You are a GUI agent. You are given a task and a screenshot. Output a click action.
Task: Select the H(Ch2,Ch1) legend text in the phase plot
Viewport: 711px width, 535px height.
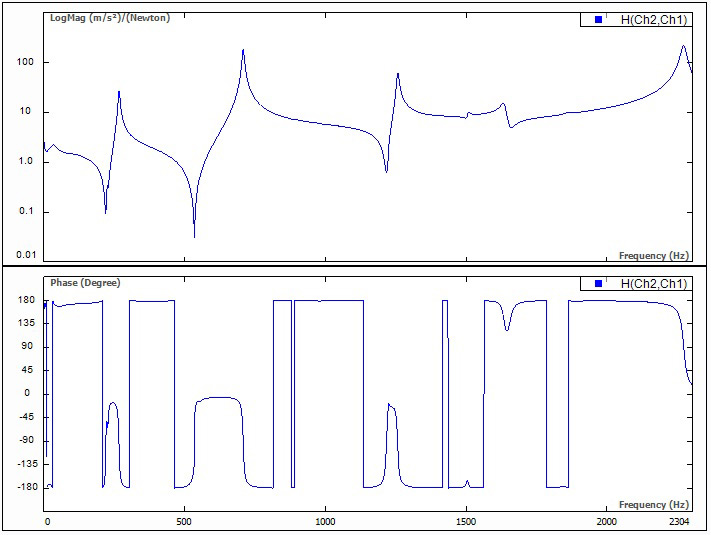tap(654, 284)
